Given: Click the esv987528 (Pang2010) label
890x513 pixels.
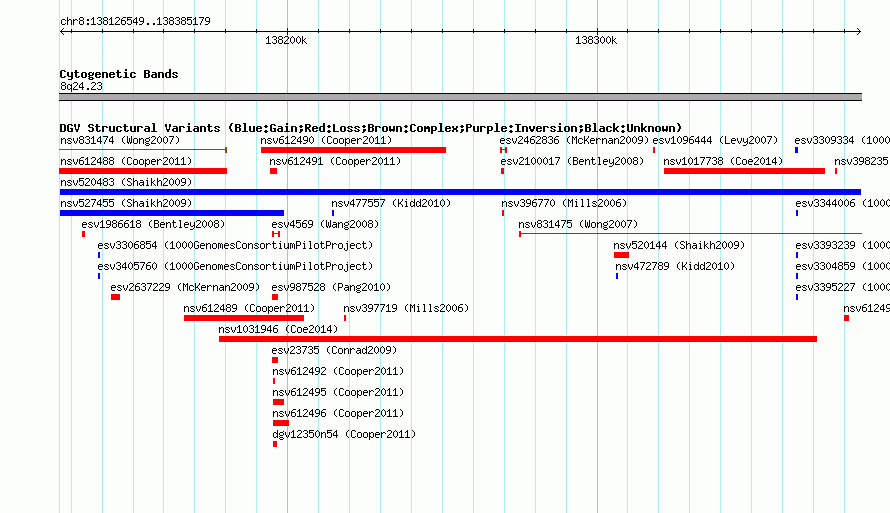Looking at the screenshot, I should (x=331, y=287).
